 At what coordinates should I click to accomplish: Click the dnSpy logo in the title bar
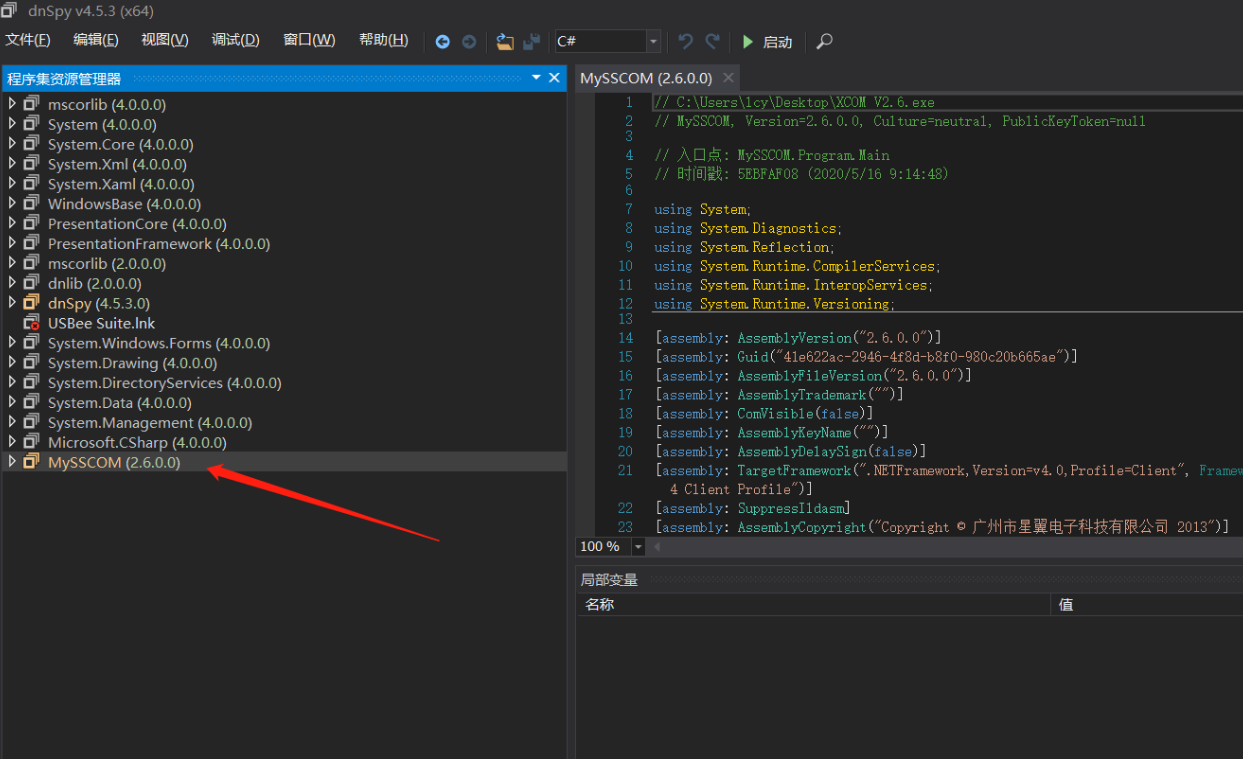tap(12, 9)
